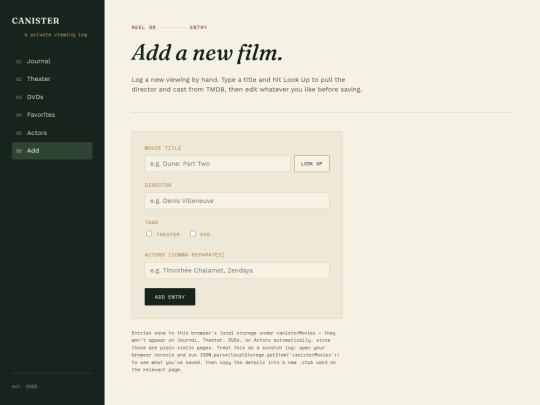This screenshot has width=540, height=405.
Task: Click the 'THEATER' checkbox label text
Action: tap(168, 235)
